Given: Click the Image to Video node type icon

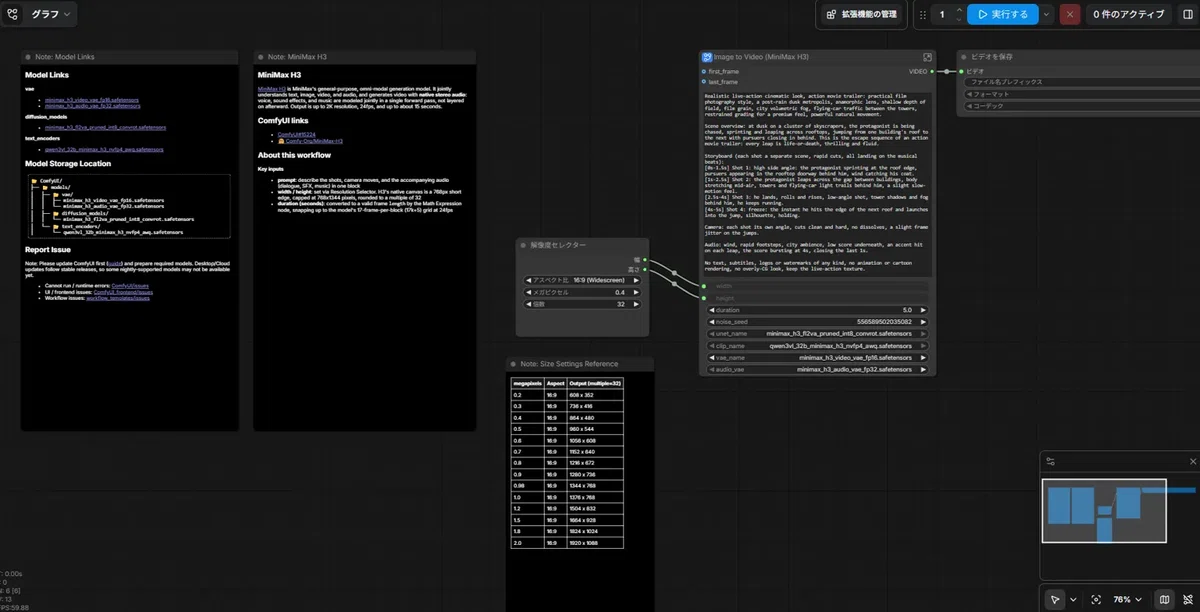Looking at the screenshot, I should 706,58.
